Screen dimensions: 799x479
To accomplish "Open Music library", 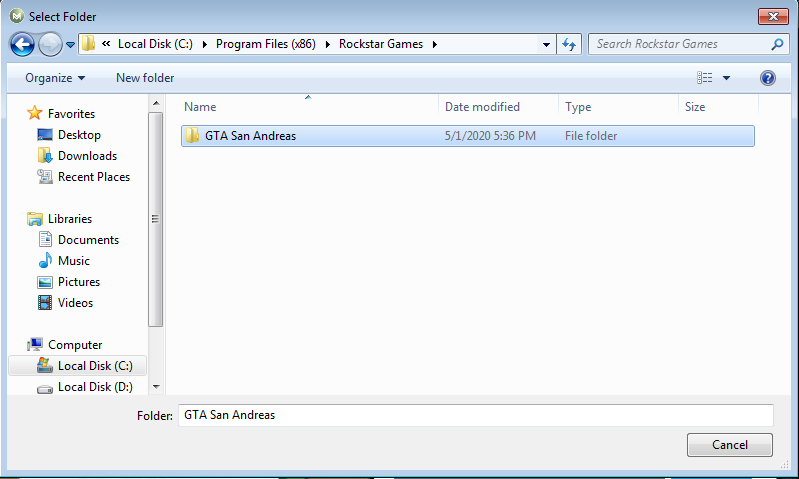I will click(x=74, y=261).
